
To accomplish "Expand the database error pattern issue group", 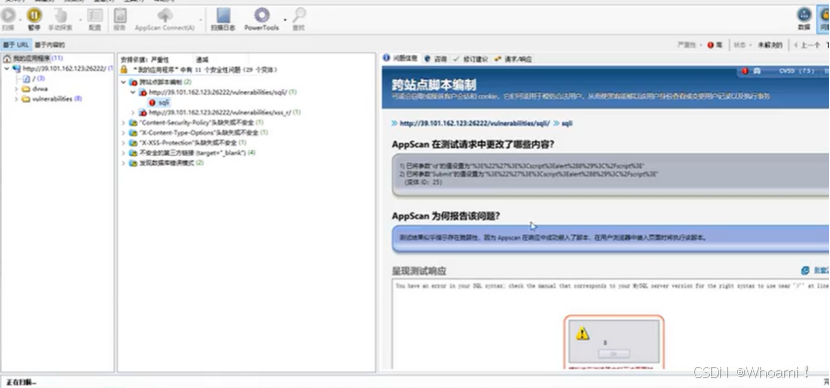I will [124, 163].
